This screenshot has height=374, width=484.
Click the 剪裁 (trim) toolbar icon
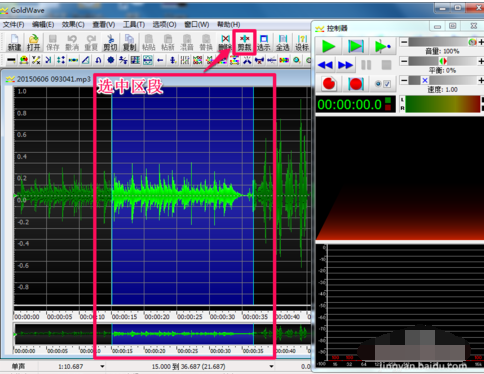(244, 43)
